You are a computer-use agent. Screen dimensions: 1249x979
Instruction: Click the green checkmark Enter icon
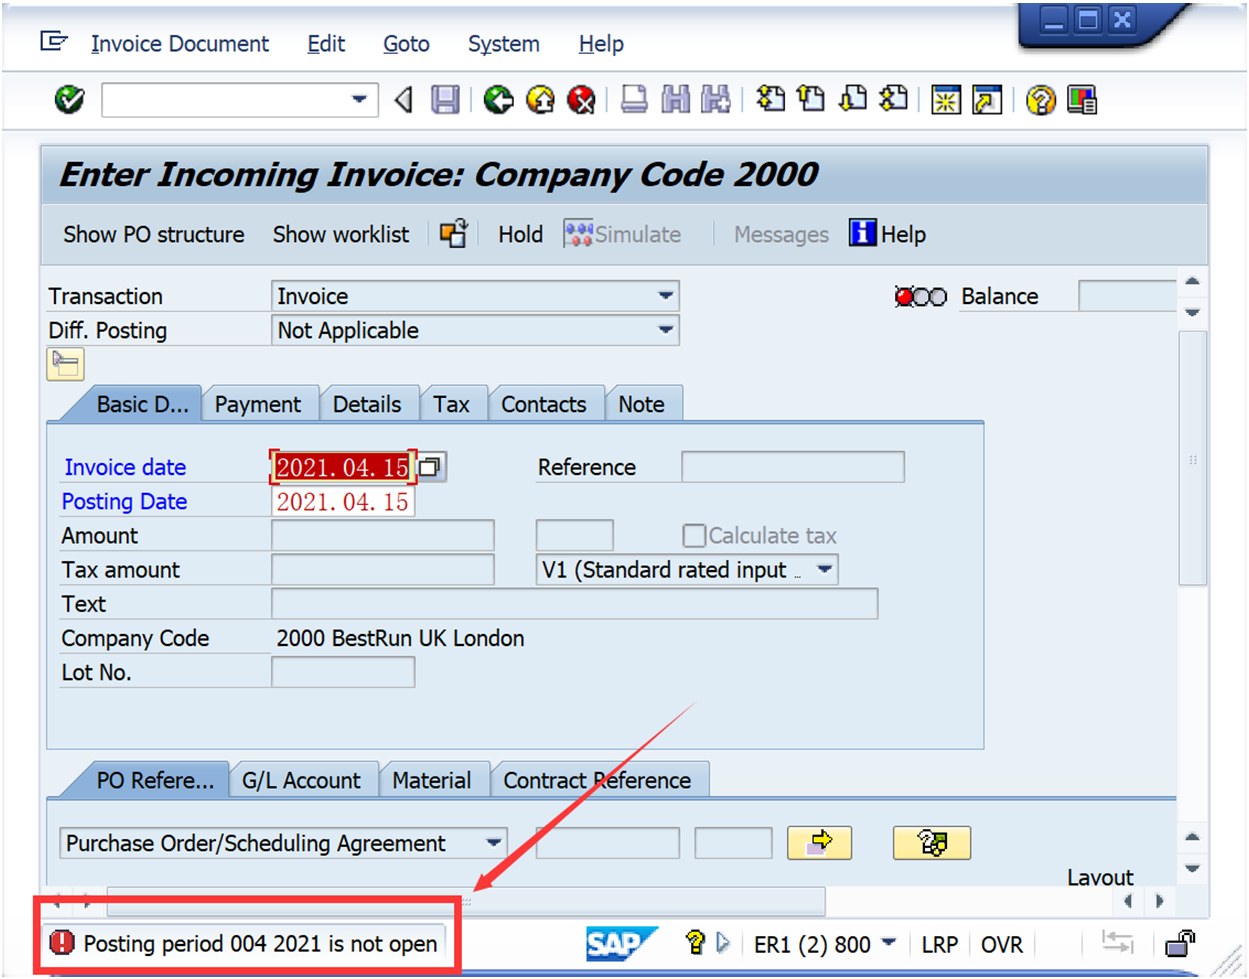(69, 100)
